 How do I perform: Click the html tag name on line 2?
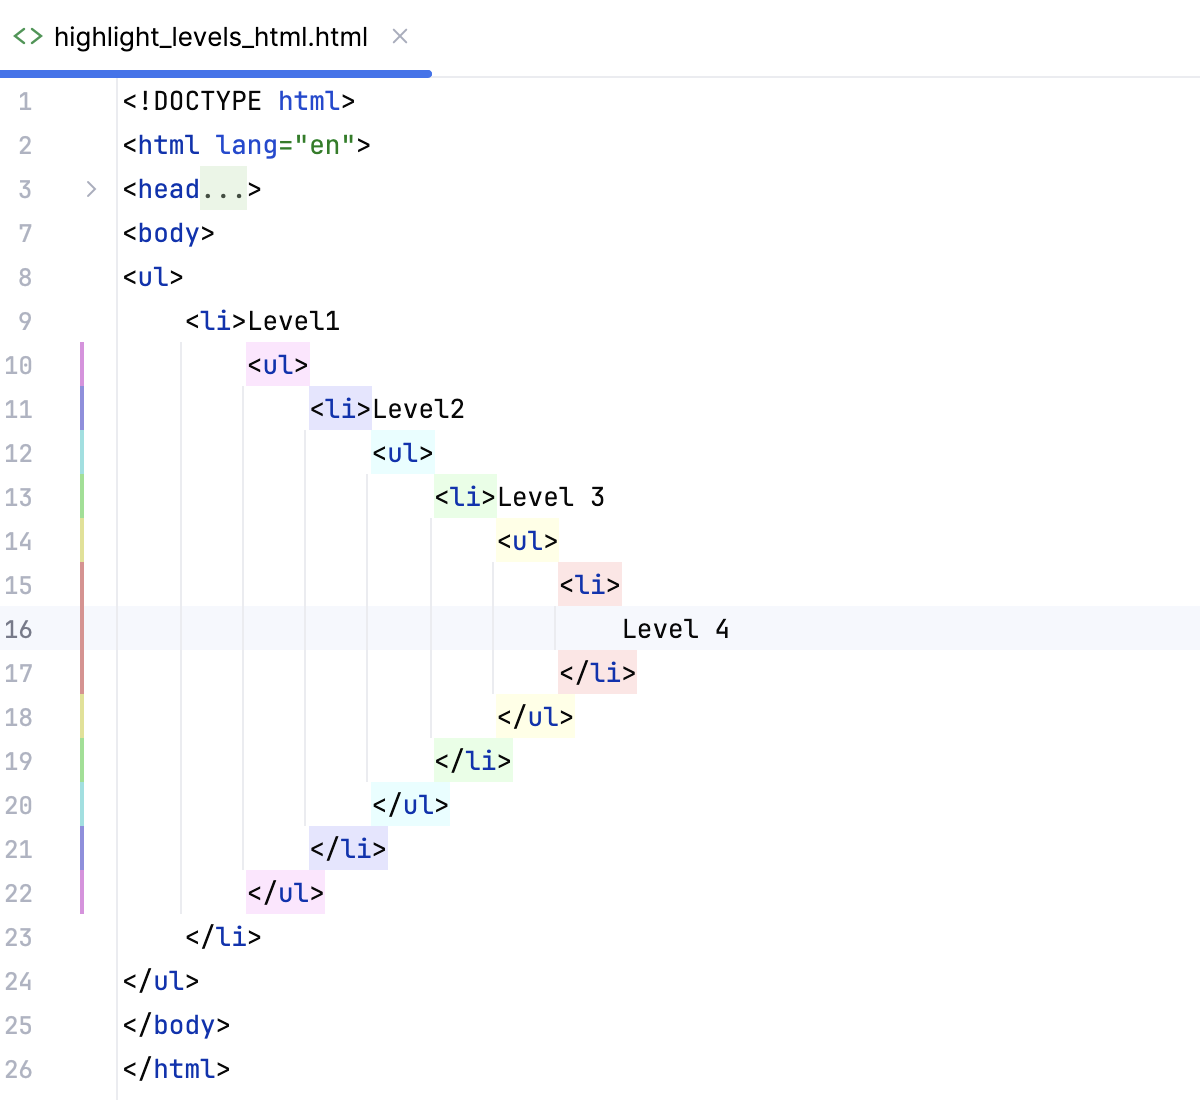tap(169, 145)
